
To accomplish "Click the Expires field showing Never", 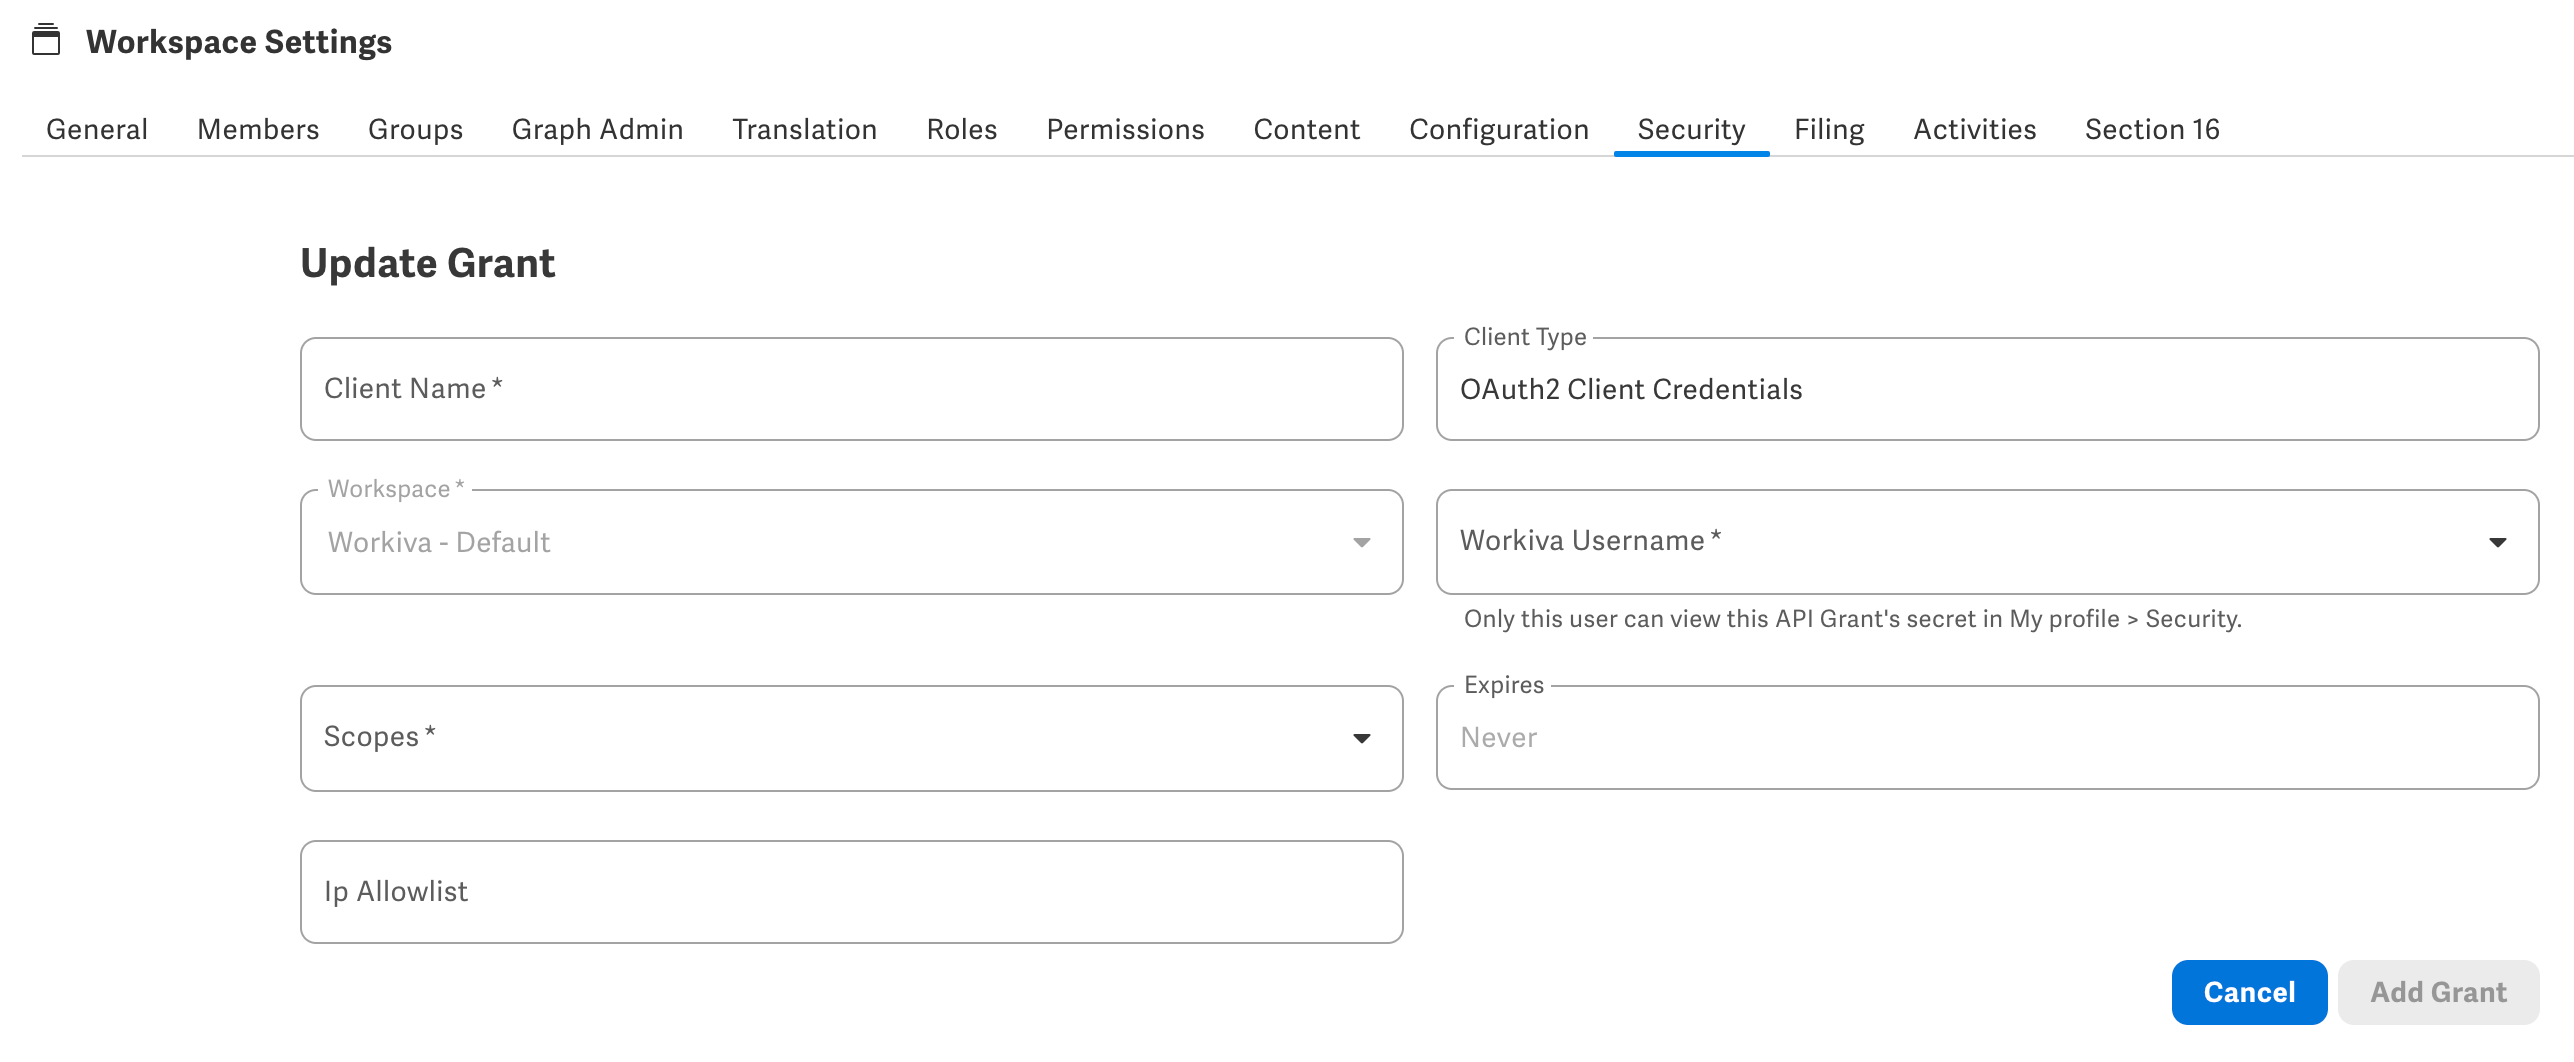I will click(1990, 737).
